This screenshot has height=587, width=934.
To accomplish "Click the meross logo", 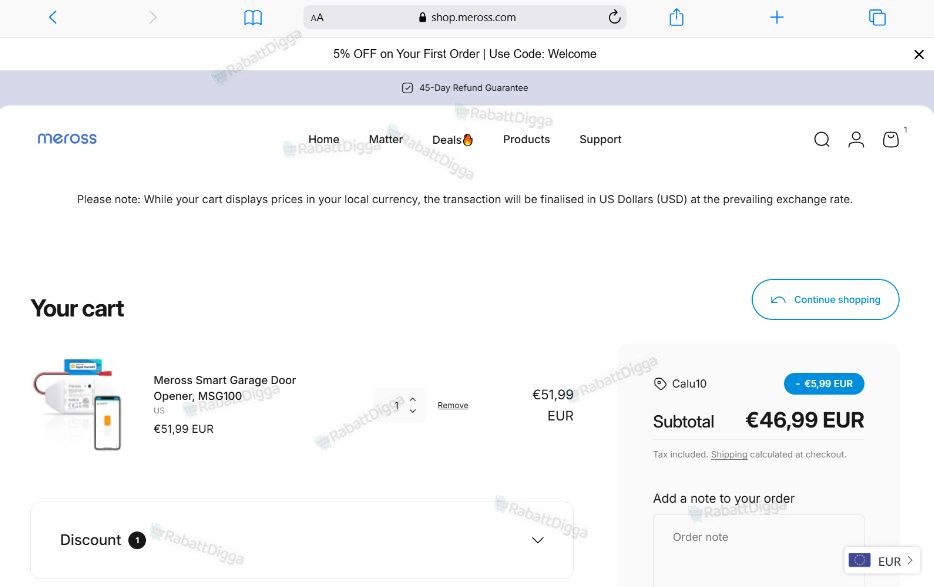I will (67, 138).
